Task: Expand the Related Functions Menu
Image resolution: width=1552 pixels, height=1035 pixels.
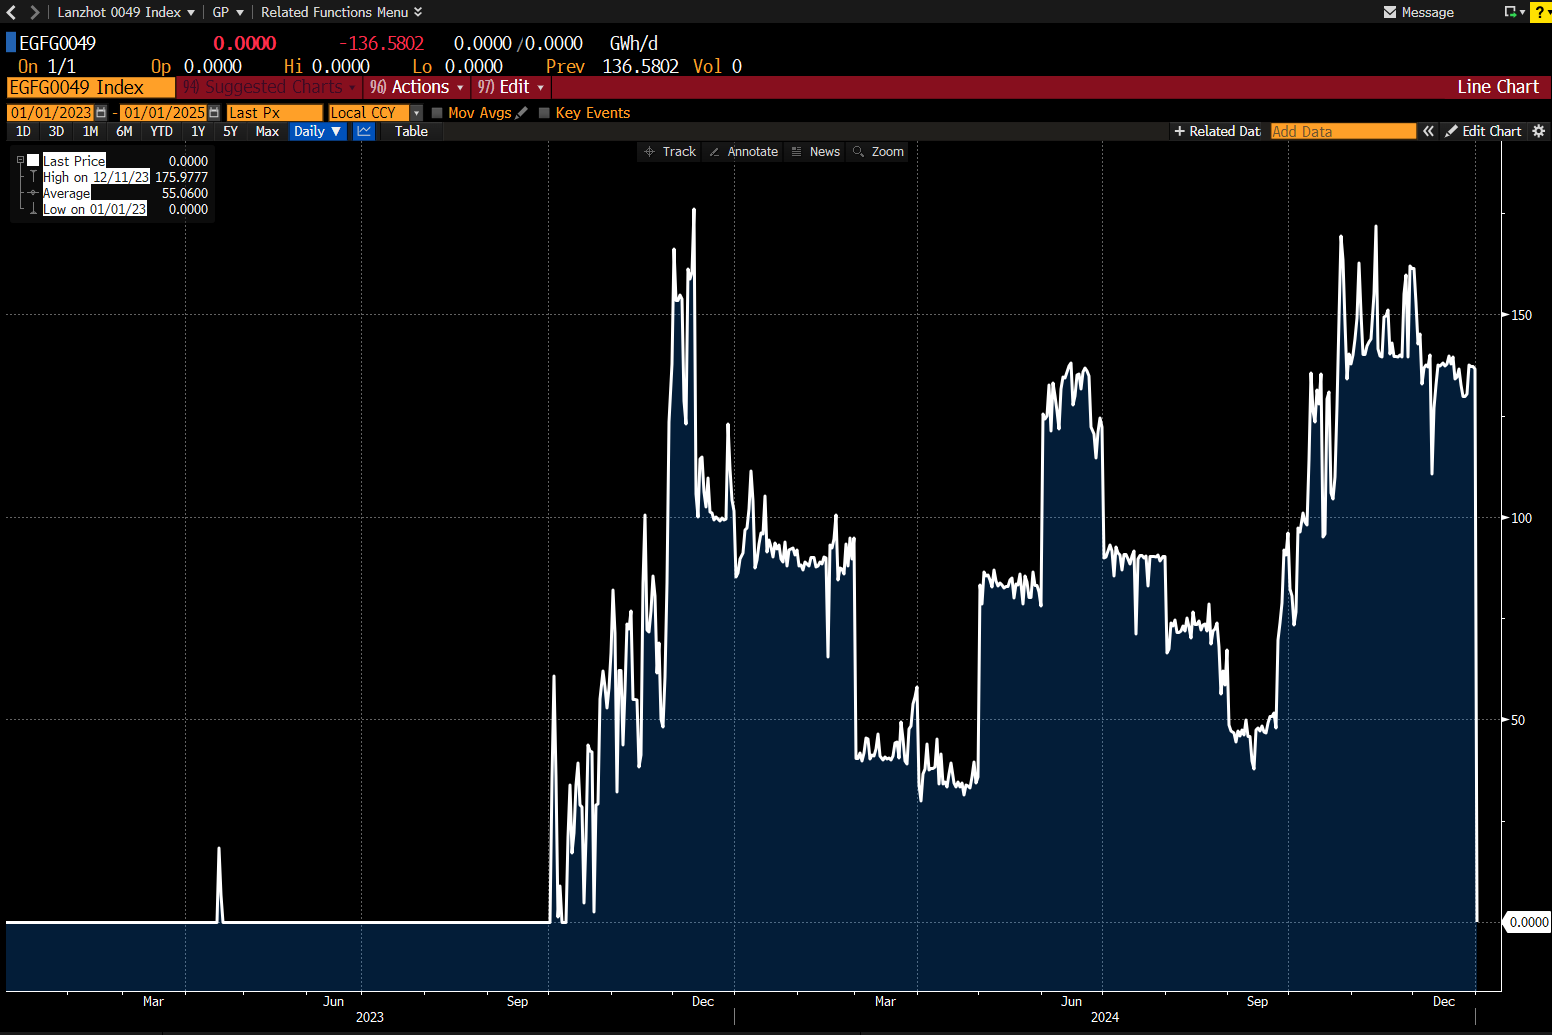Action: coord(341,12)
